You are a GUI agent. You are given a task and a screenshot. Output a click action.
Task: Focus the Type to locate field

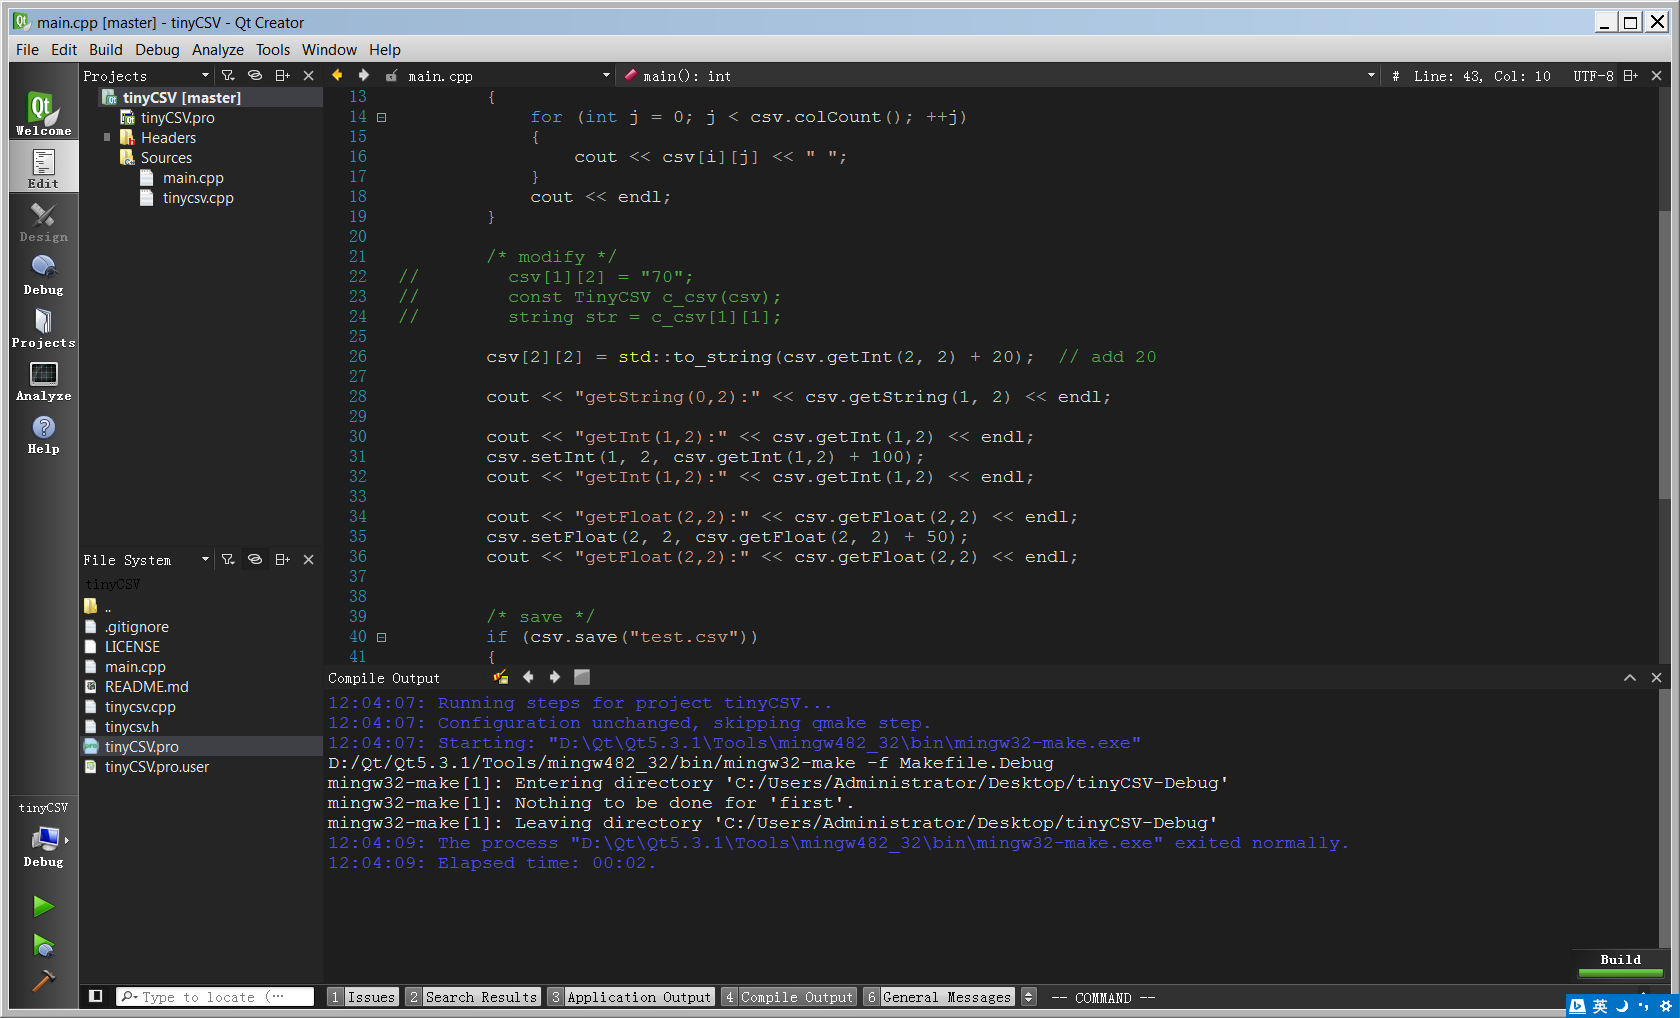pos(215,996)
